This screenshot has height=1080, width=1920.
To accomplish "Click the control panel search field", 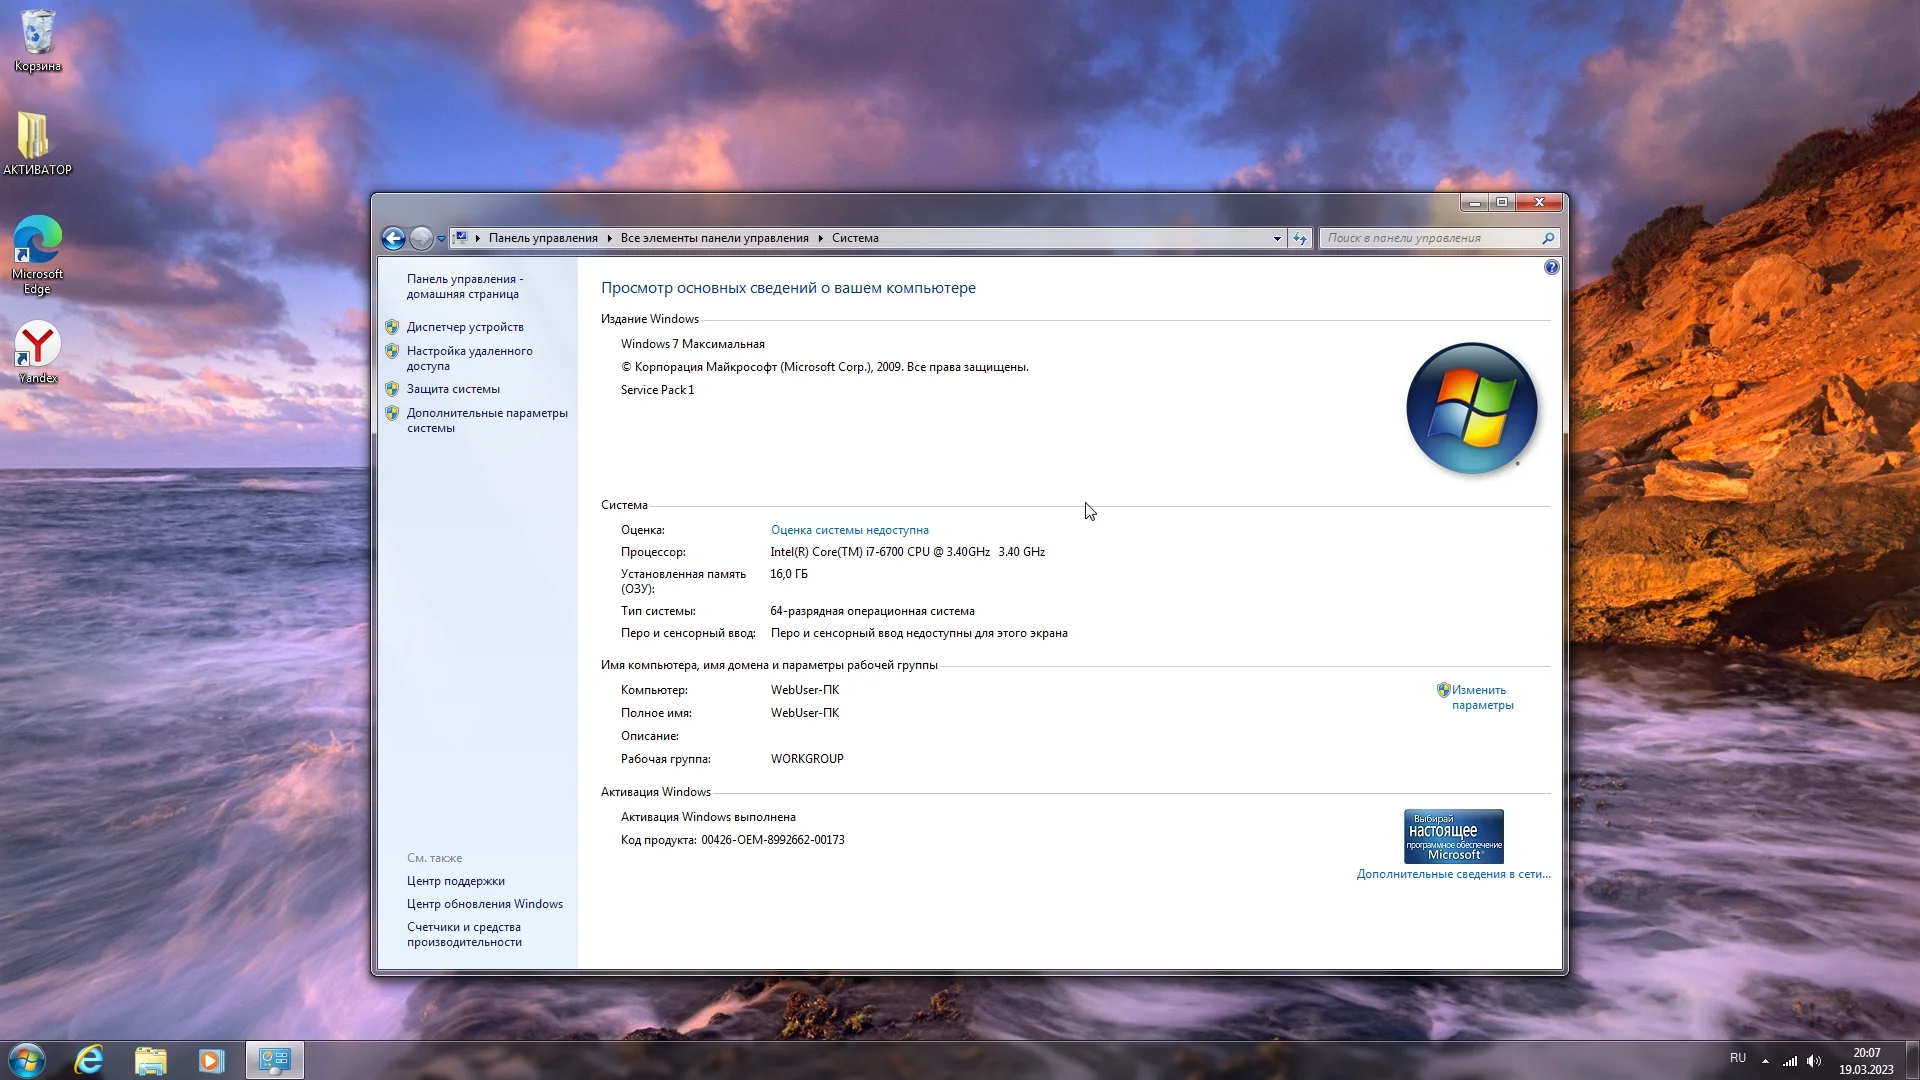I will pos(1430,238).
